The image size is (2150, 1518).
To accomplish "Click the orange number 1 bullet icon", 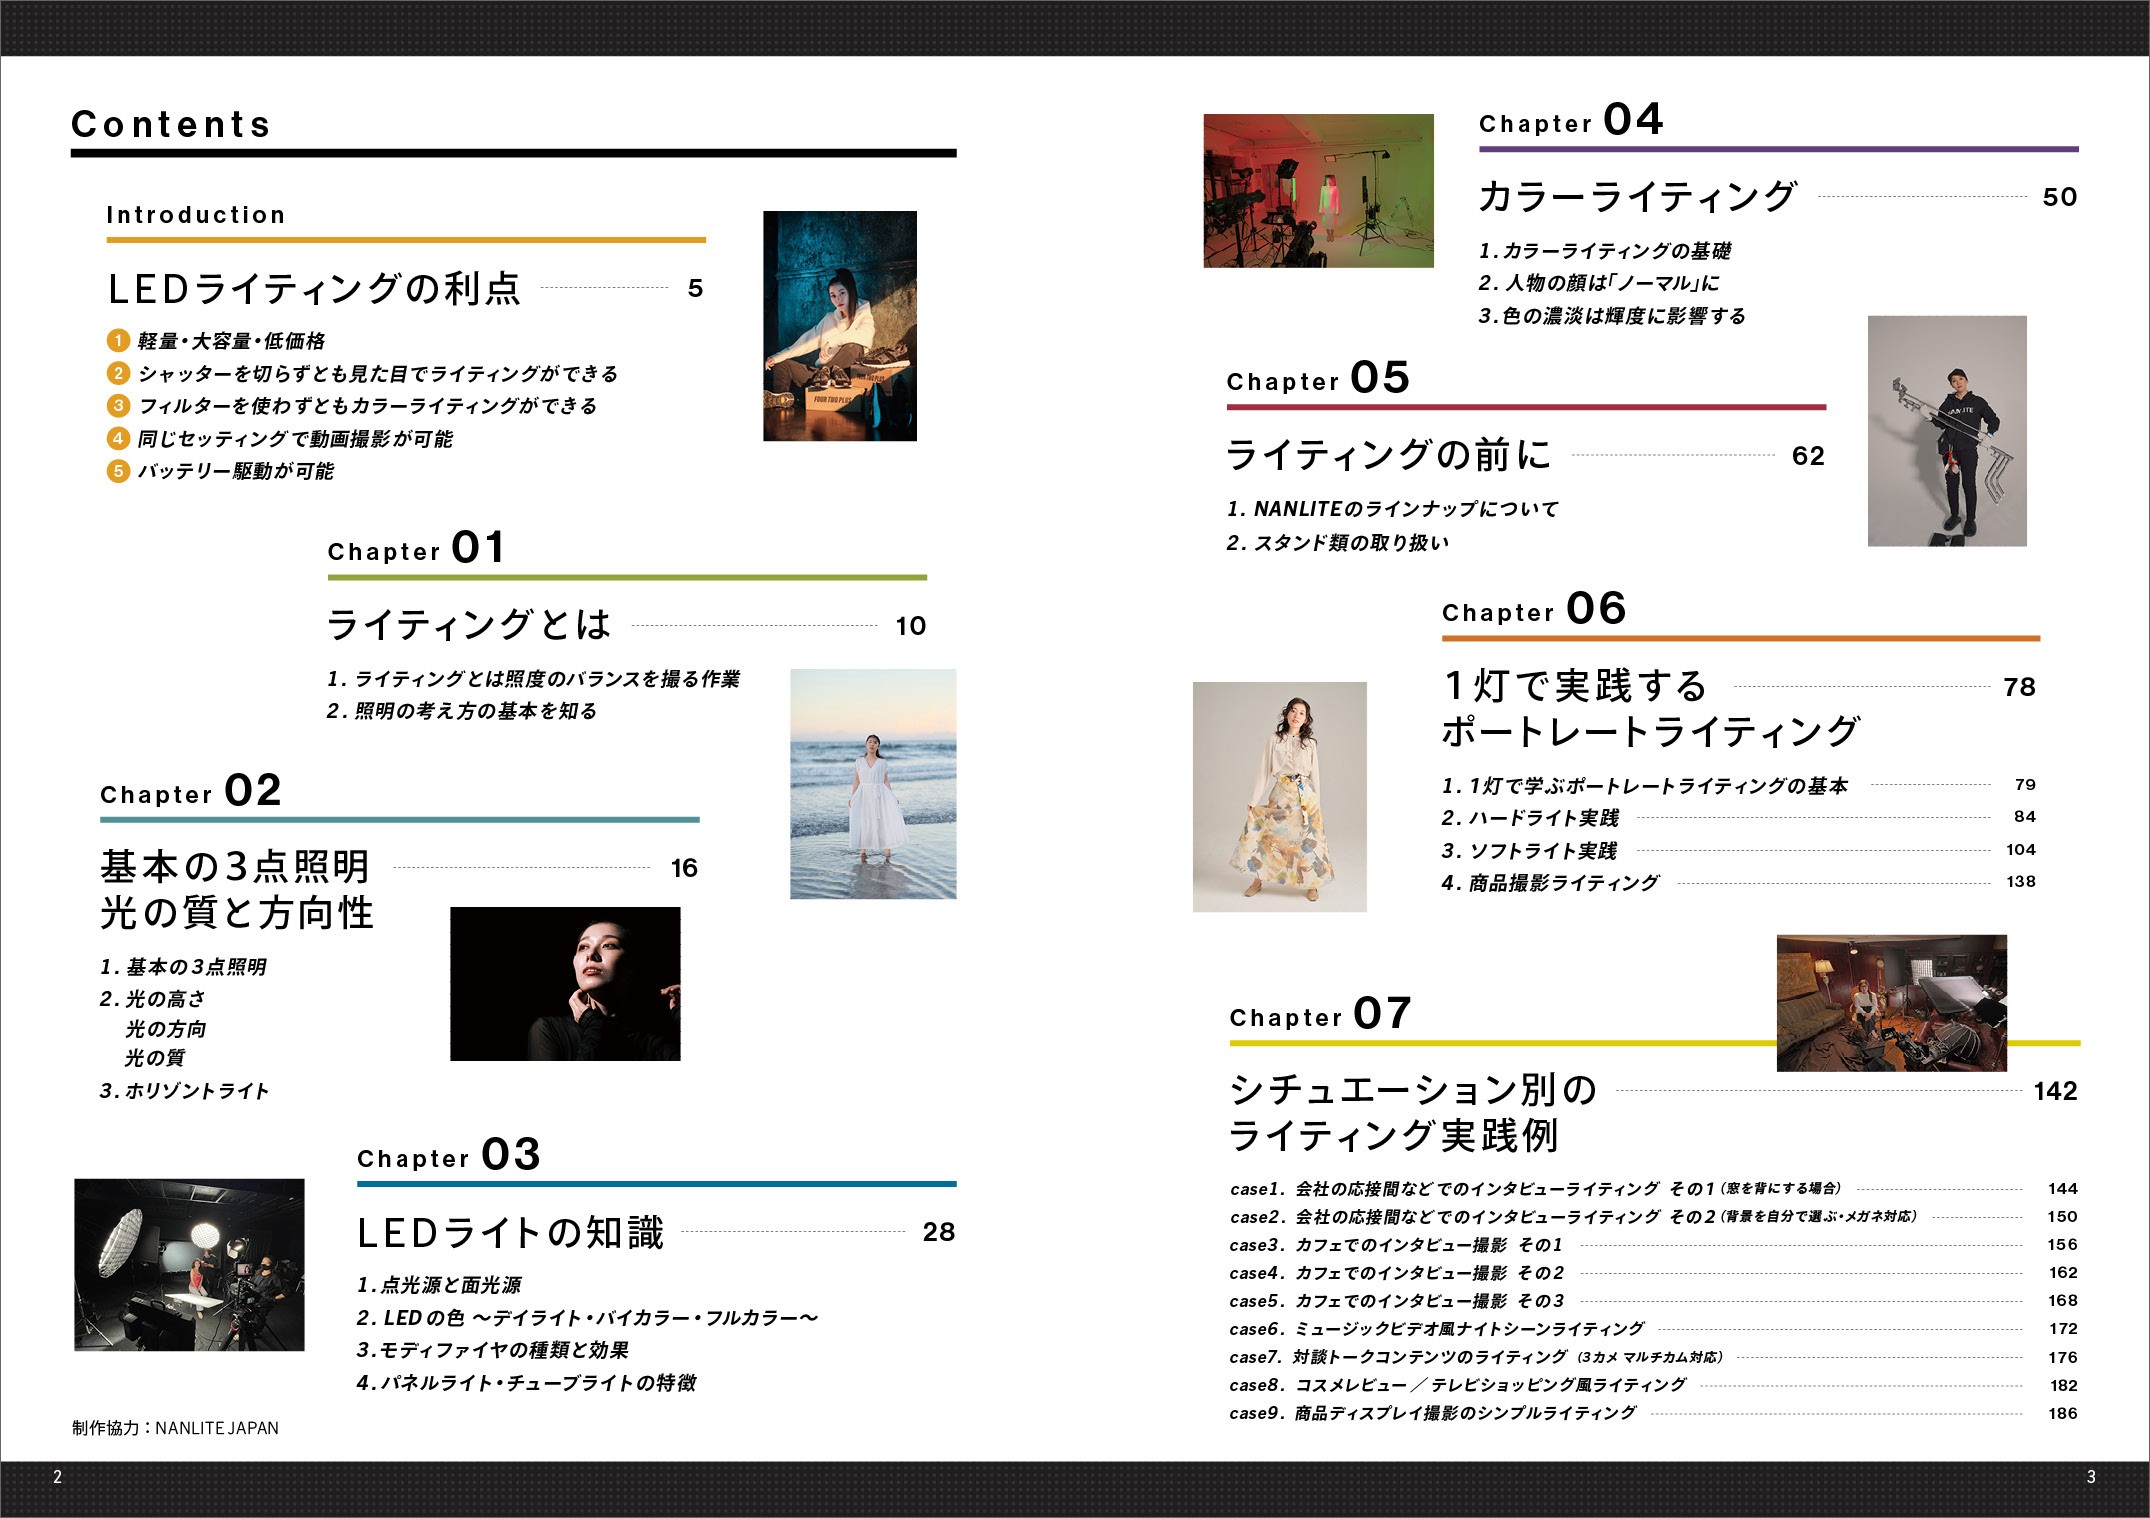I will [x=118, y=341].
